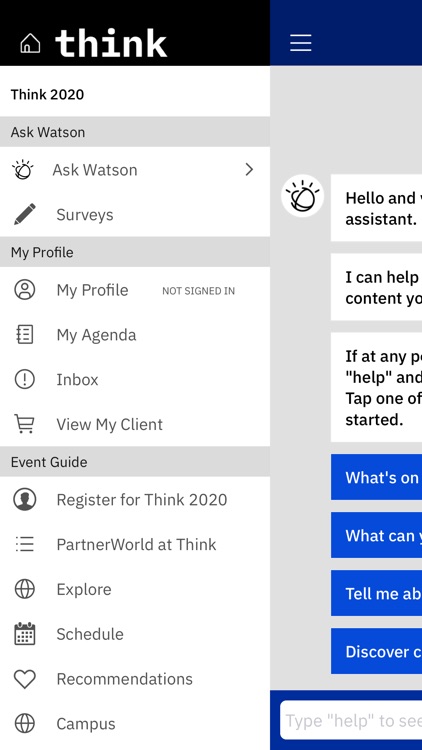This screenshot has height=750, width=422.
Task: Click the heart icon for Recommendations
Action: point(24,679)
